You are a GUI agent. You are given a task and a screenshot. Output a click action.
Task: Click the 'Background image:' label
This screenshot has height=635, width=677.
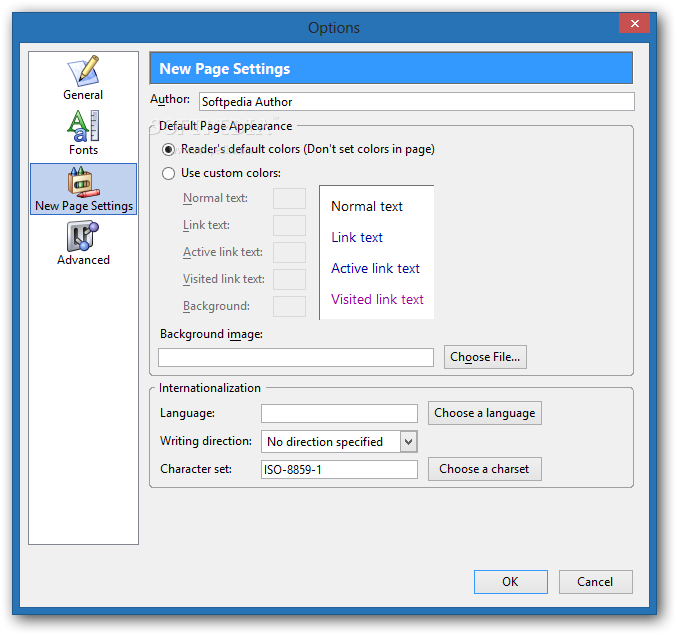tap(211, 335)
